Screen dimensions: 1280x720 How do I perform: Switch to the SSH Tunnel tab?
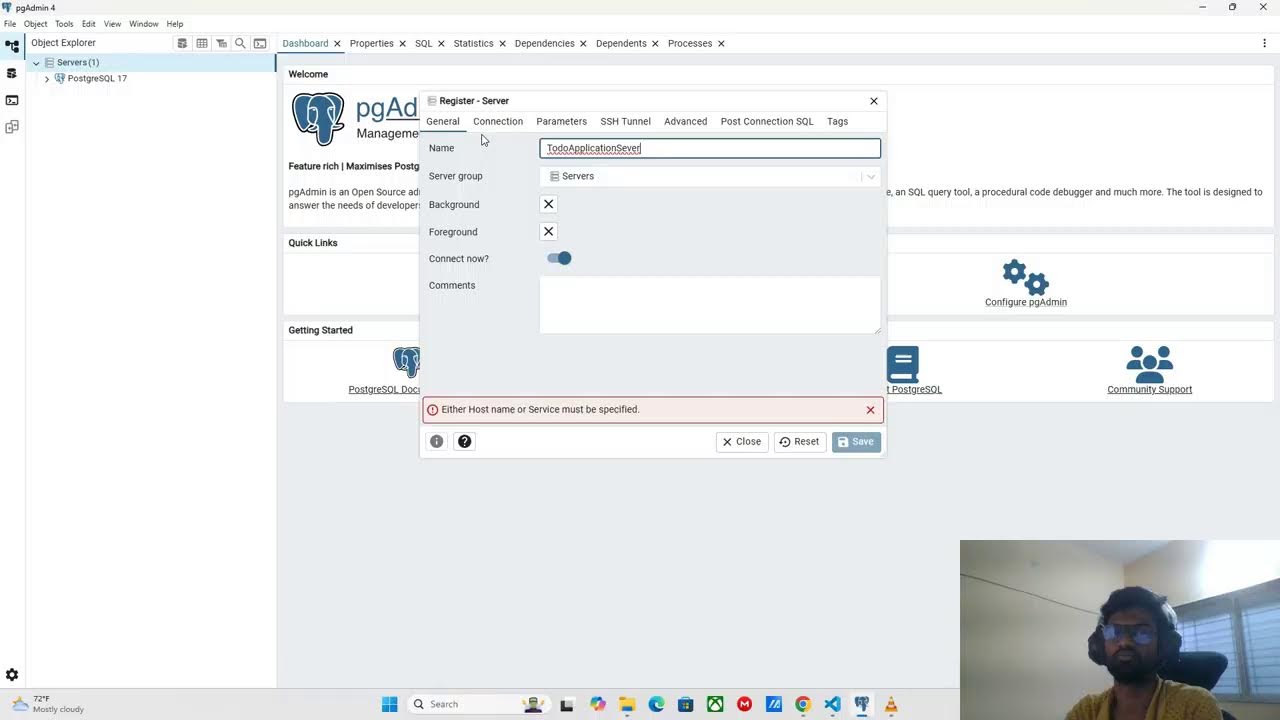coord(625,121)
